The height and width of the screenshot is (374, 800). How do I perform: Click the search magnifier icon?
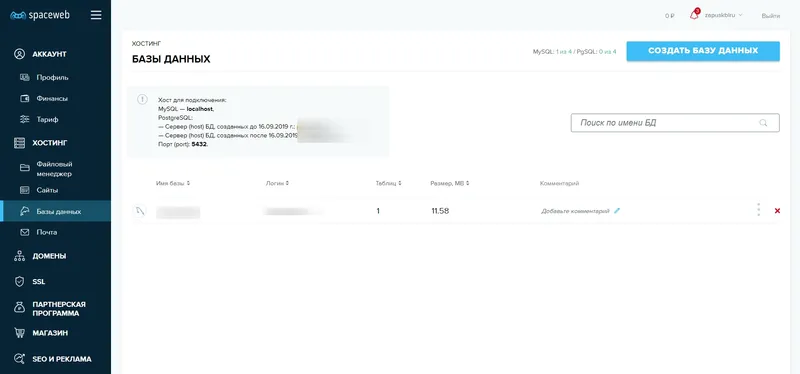pyautogui.click(x=763, y=123)
